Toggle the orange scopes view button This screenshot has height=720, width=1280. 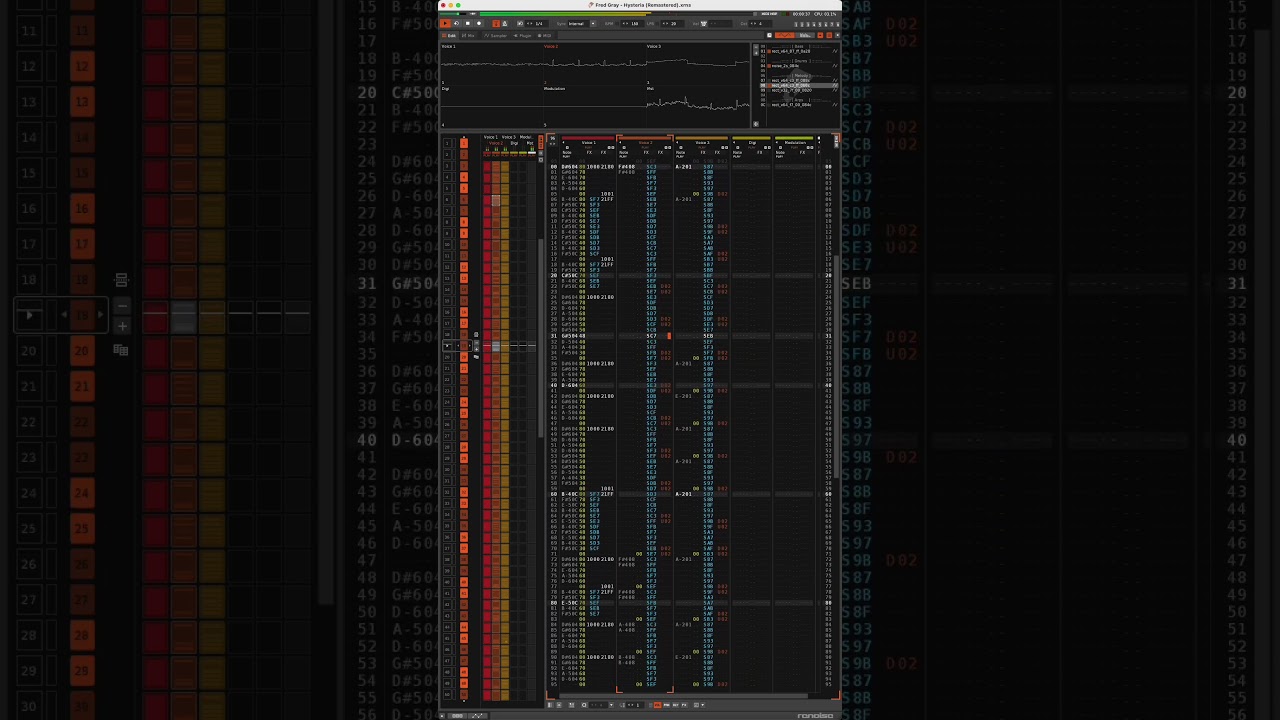click(x=785, y=35)
